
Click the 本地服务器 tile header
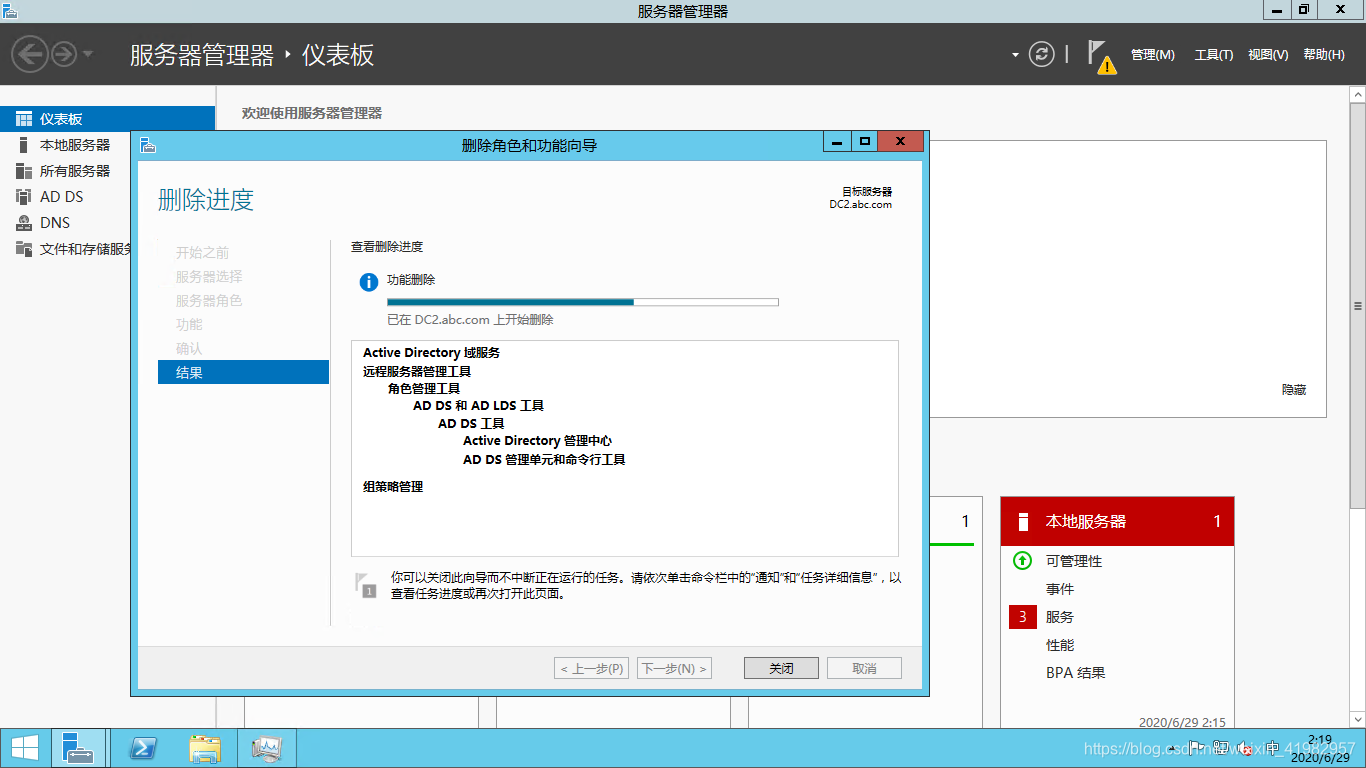tap(1117, 521)
